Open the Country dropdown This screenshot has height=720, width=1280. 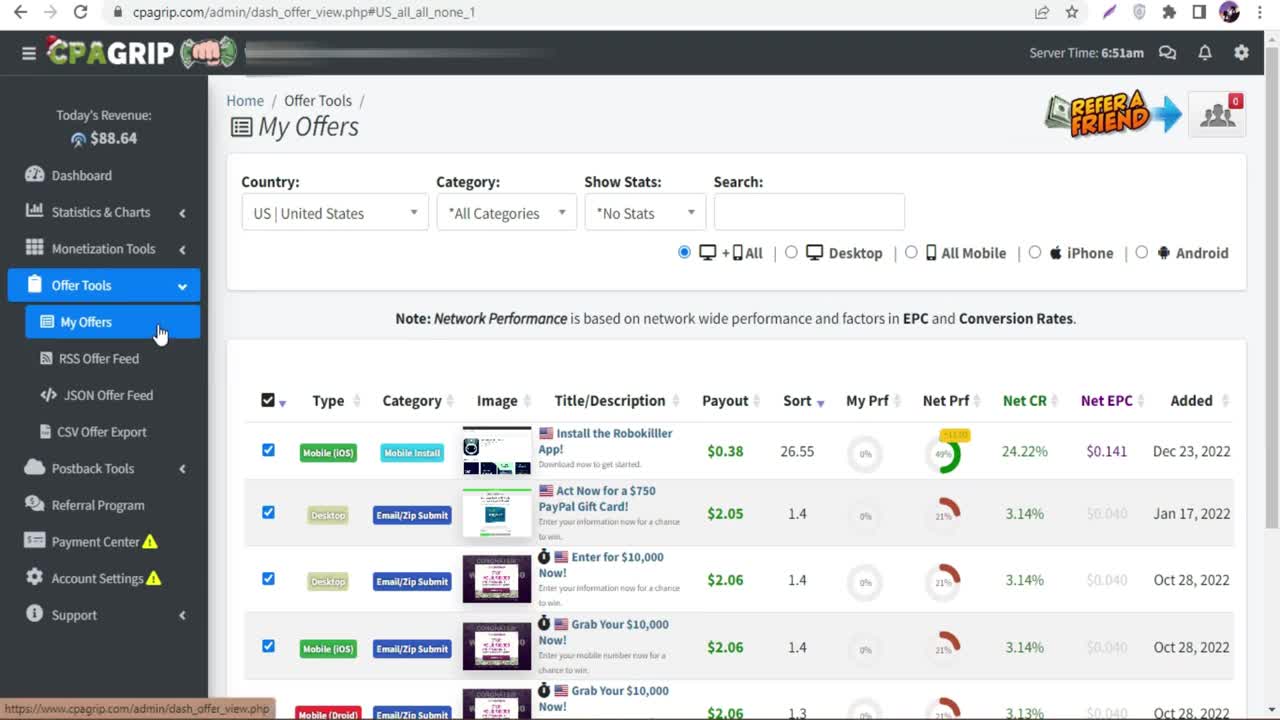(x=335, y=213)
